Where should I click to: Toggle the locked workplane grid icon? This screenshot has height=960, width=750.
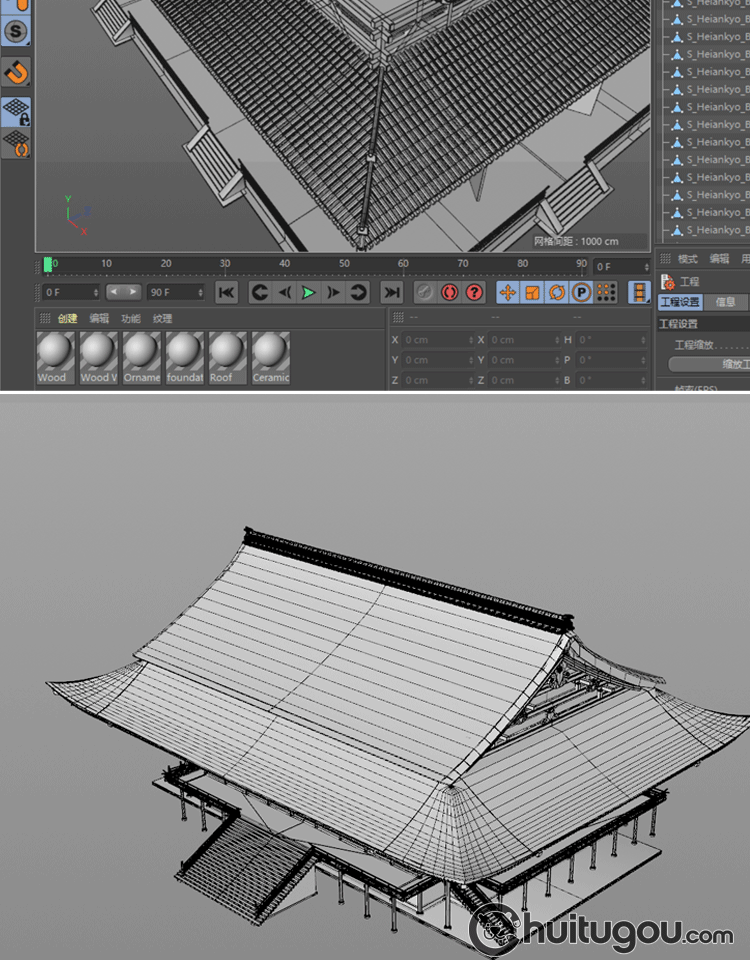[x=16, y=111]
